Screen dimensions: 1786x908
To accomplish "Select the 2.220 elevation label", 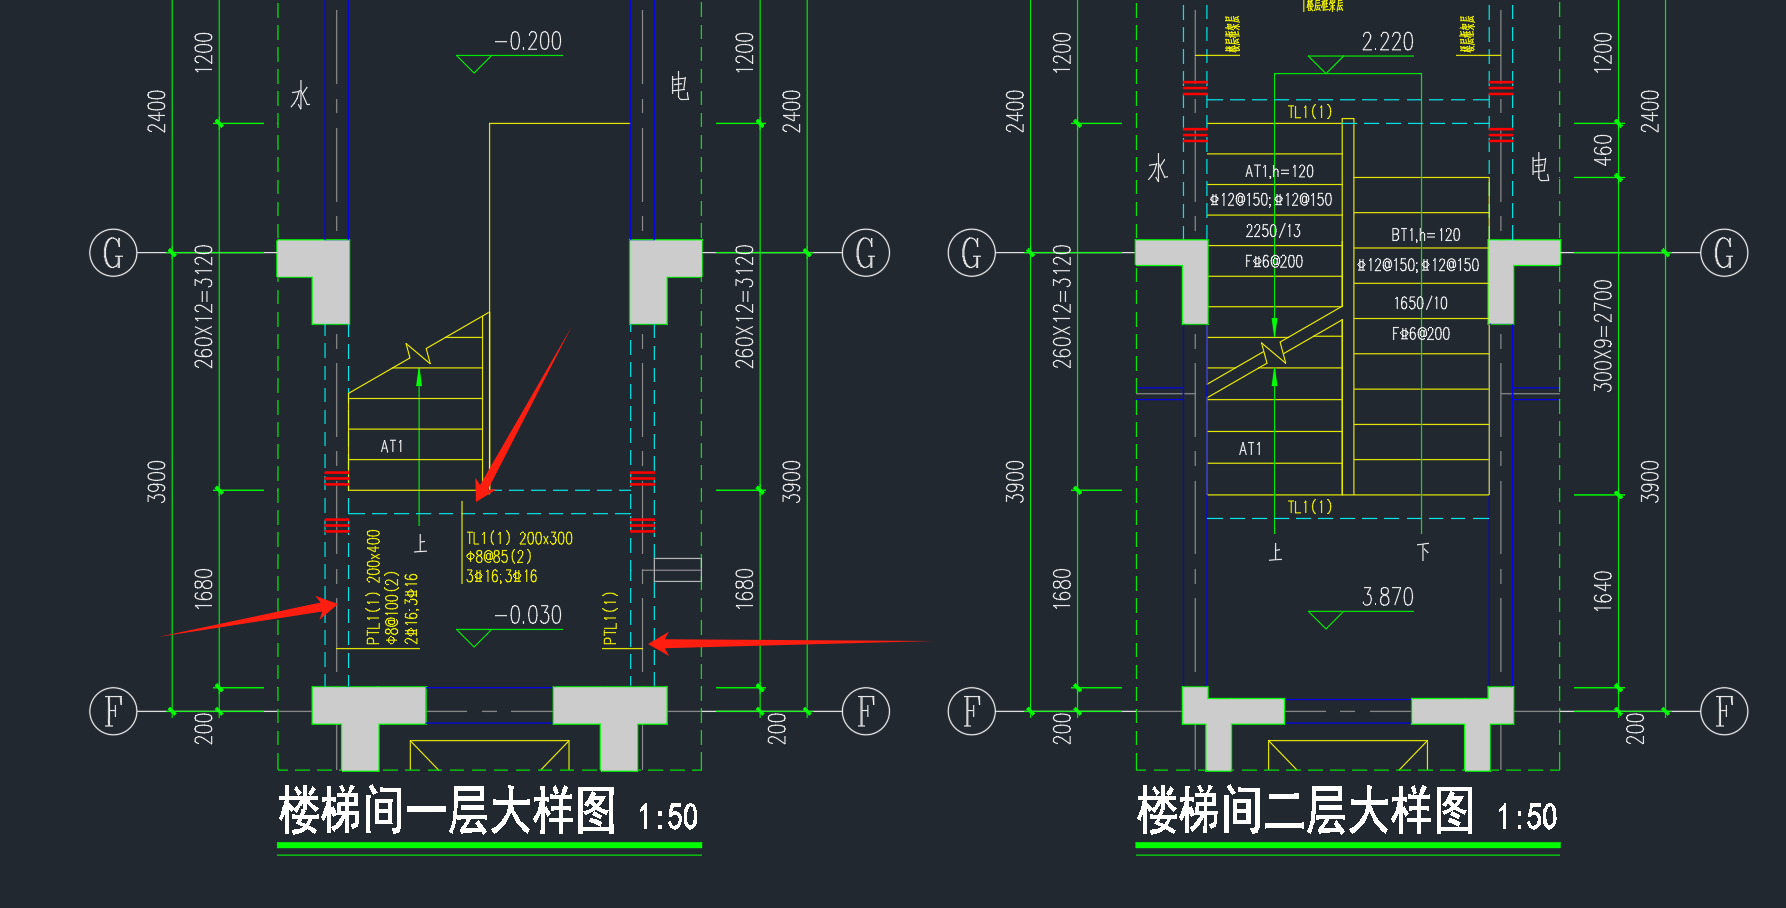I will (1388, 42).
